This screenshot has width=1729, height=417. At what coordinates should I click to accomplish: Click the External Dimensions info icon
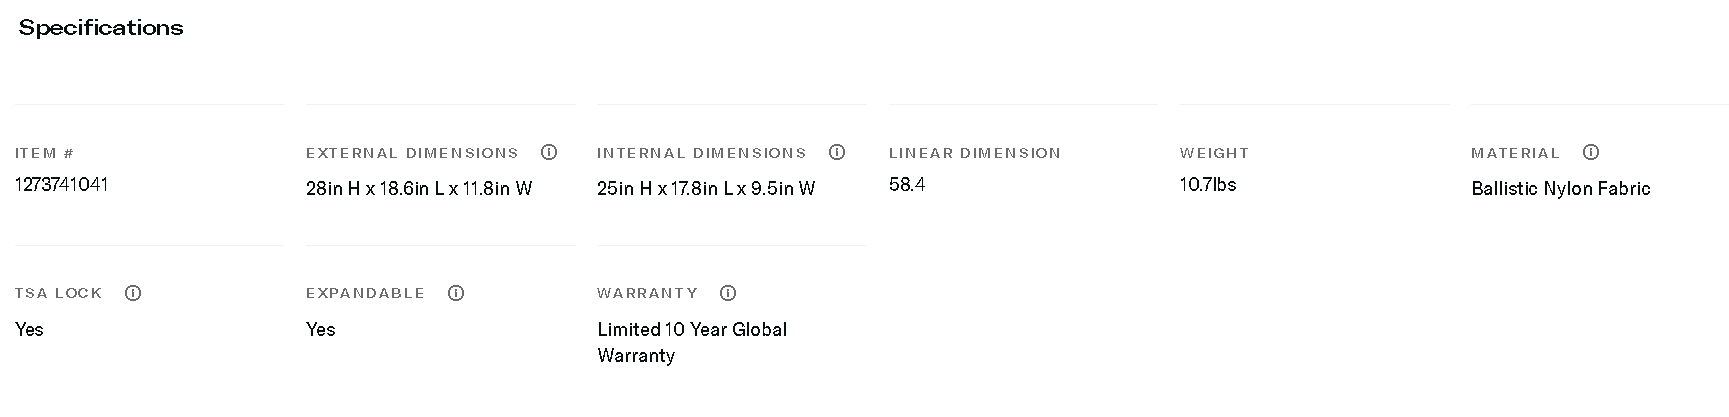pos(548,153)
